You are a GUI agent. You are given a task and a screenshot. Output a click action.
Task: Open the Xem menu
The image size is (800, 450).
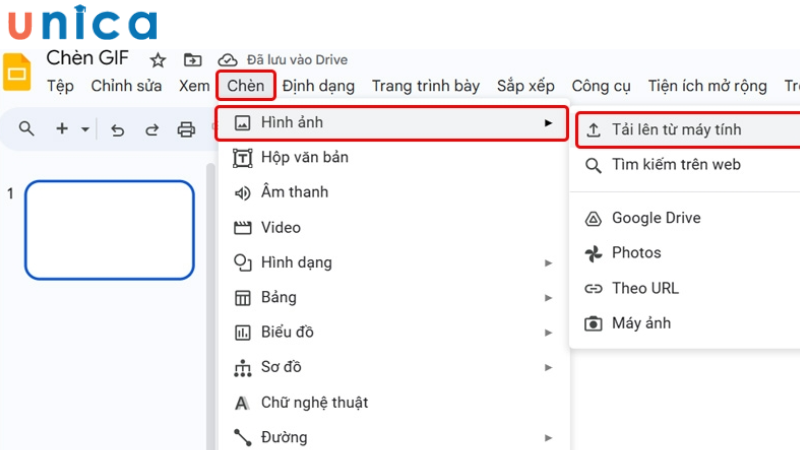click(x=194, y=86)
